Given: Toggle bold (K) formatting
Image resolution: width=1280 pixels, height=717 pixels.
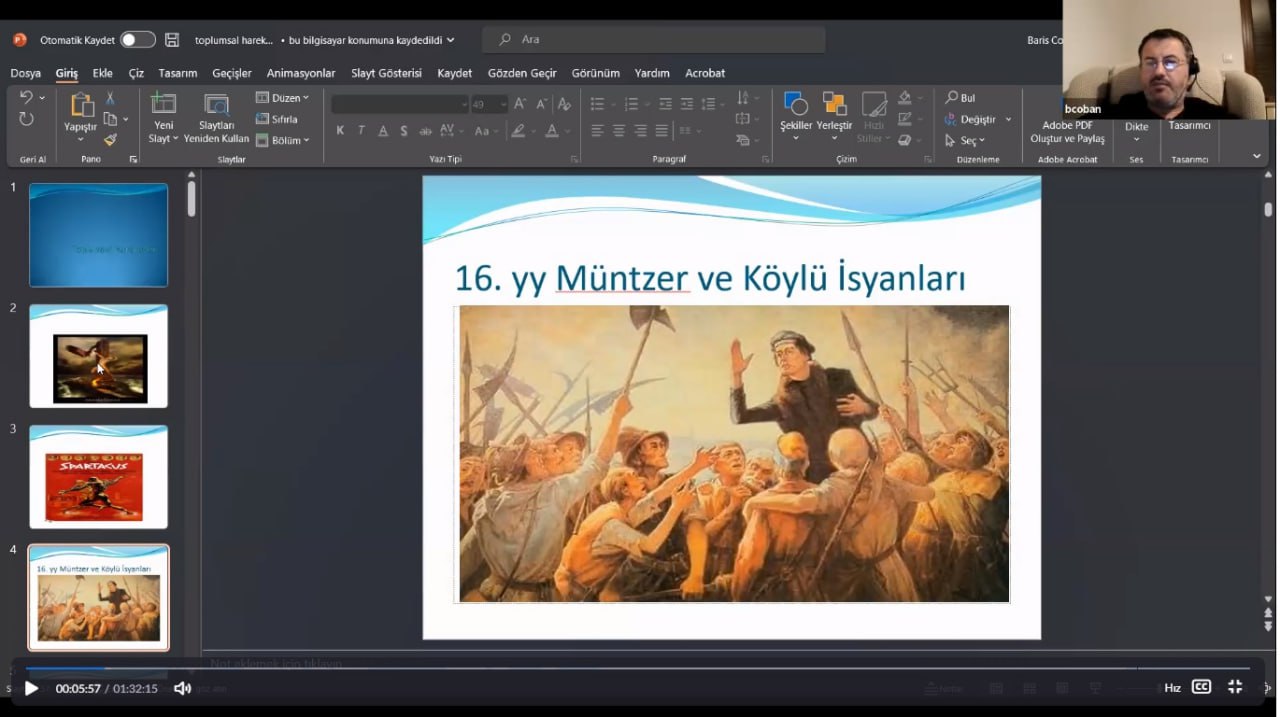Looking at the screenshot, I should point(340,131).
